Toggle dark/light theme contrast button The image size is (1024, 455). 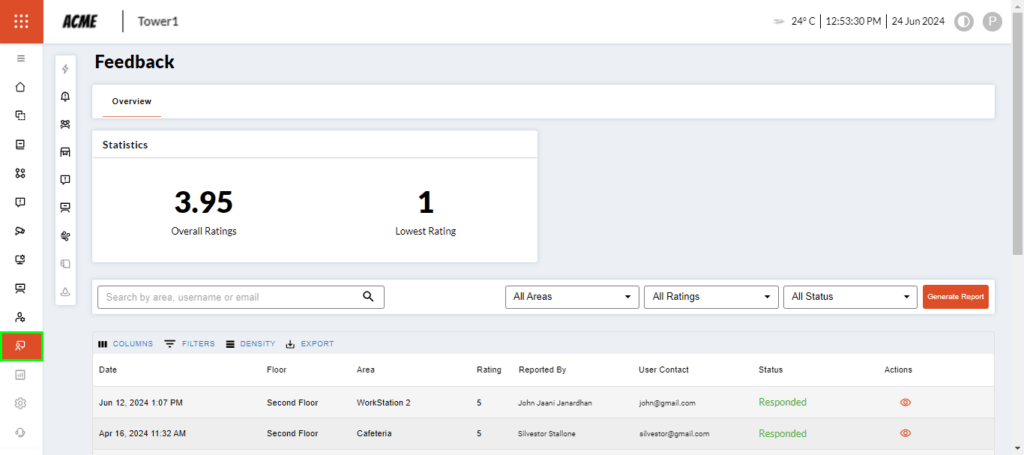(964, 21)
